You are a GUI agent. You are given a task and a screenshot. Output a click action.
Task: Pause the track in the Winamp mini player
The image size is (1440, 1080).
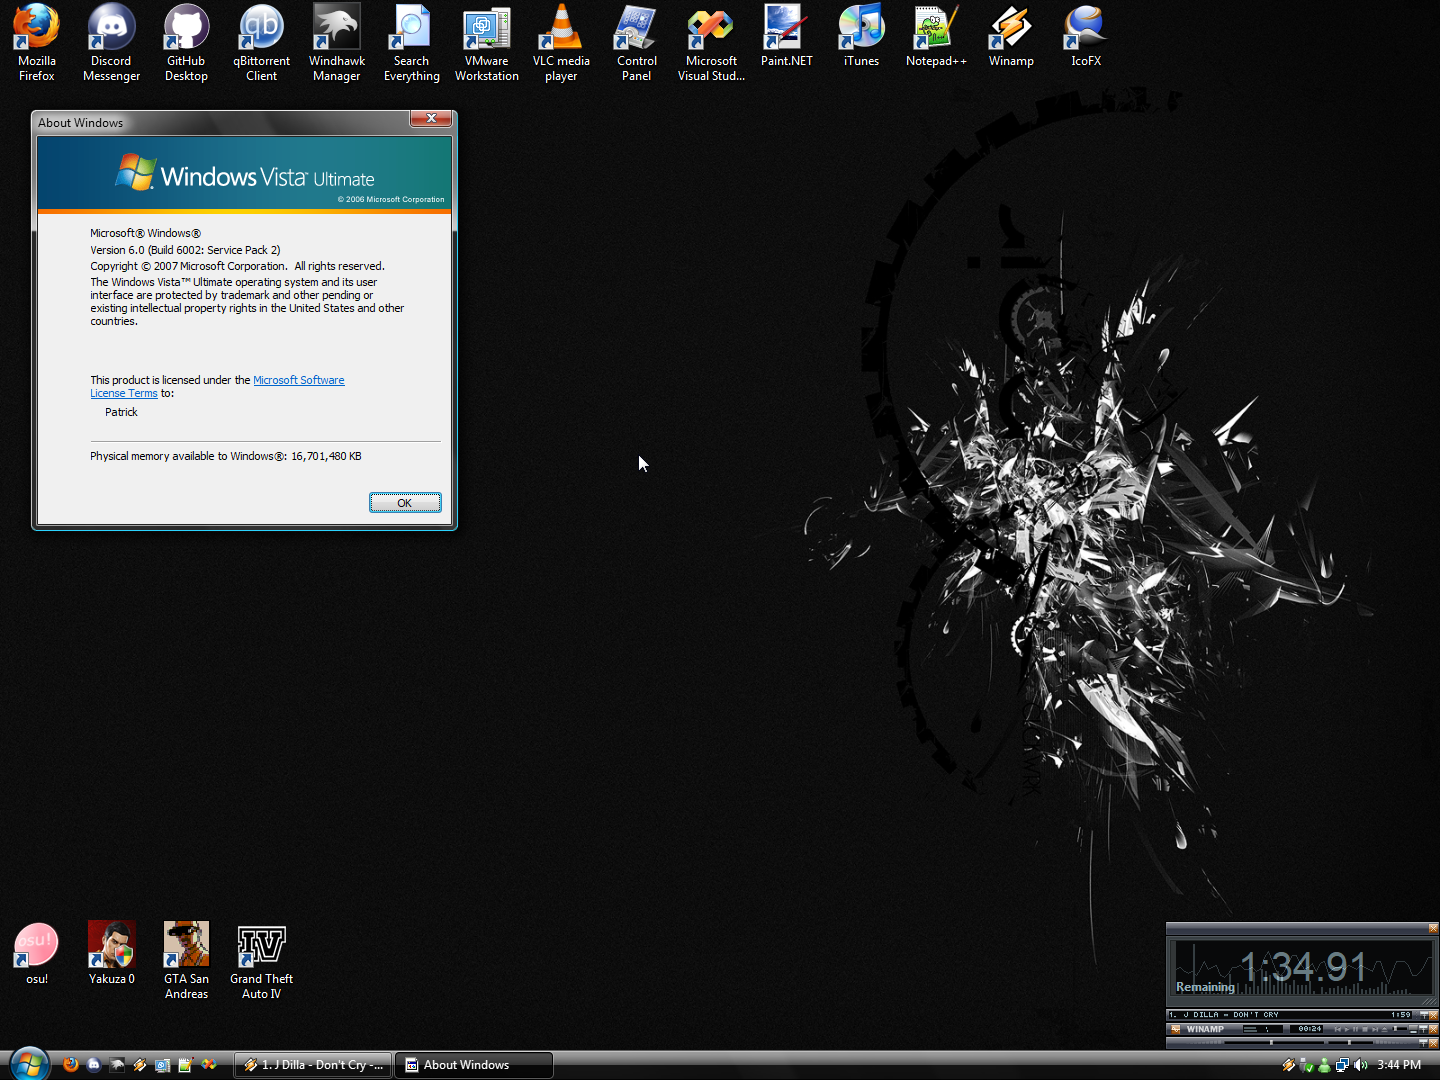click(x=1356, y=1029)
